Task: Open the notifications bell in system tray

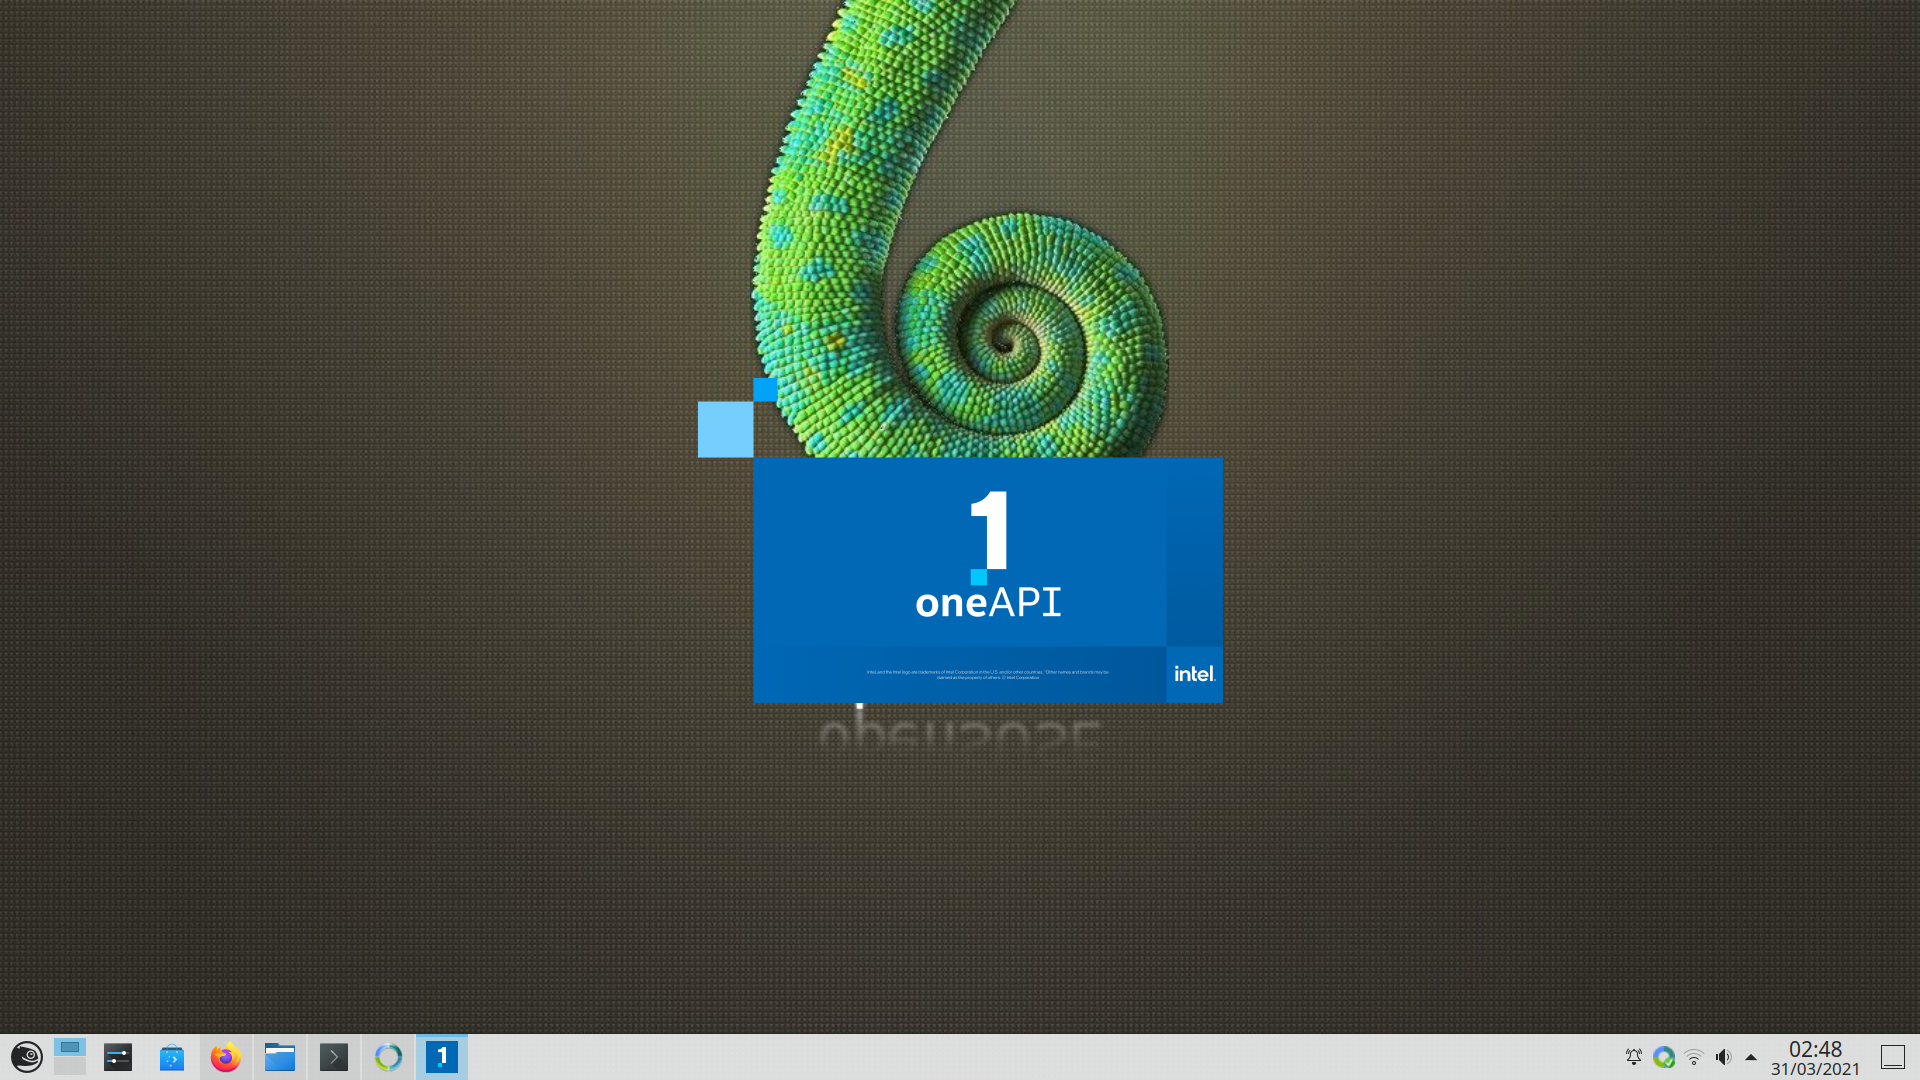Action: (1634, 1057)
